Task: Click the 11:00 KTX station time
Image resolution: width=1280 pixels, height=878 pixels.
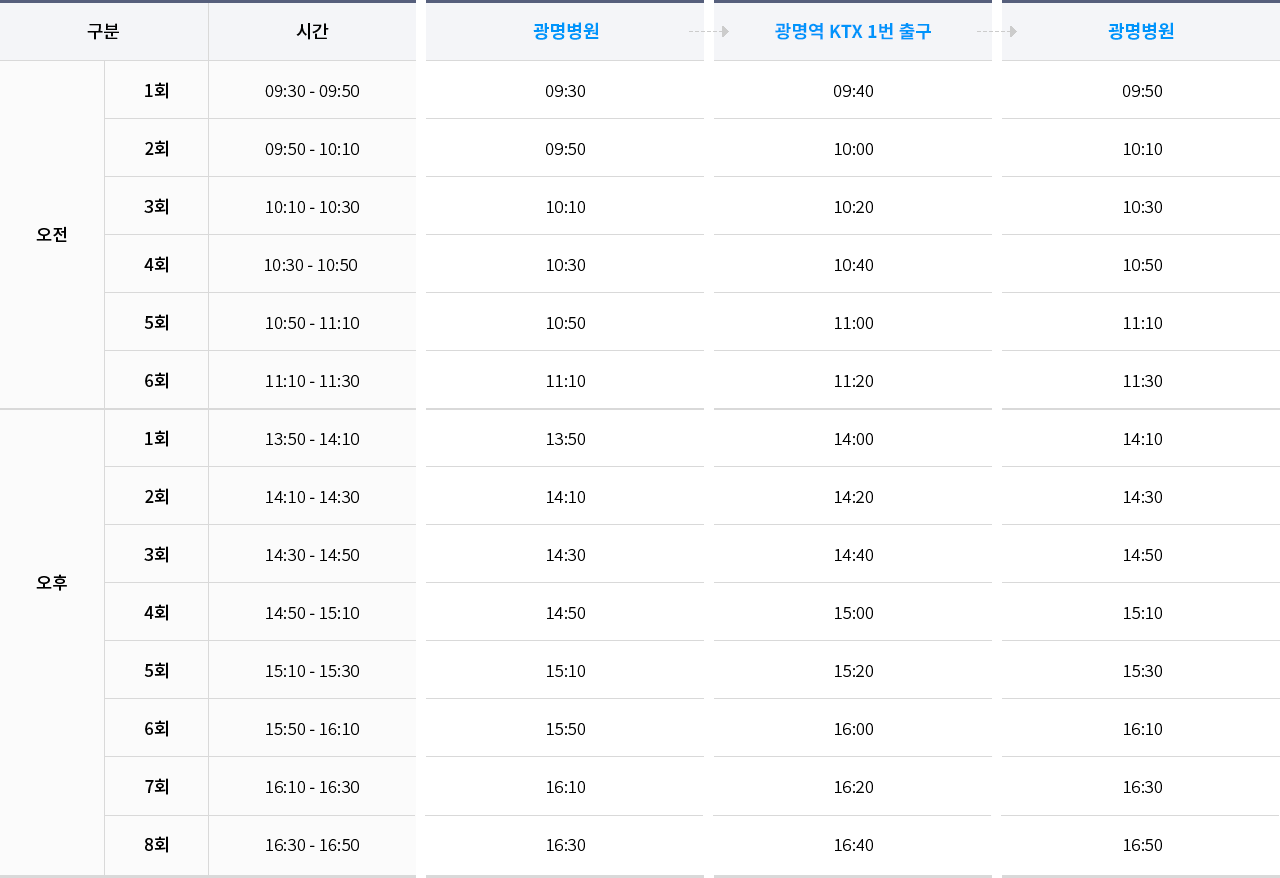Action: (x=853, y=323)
